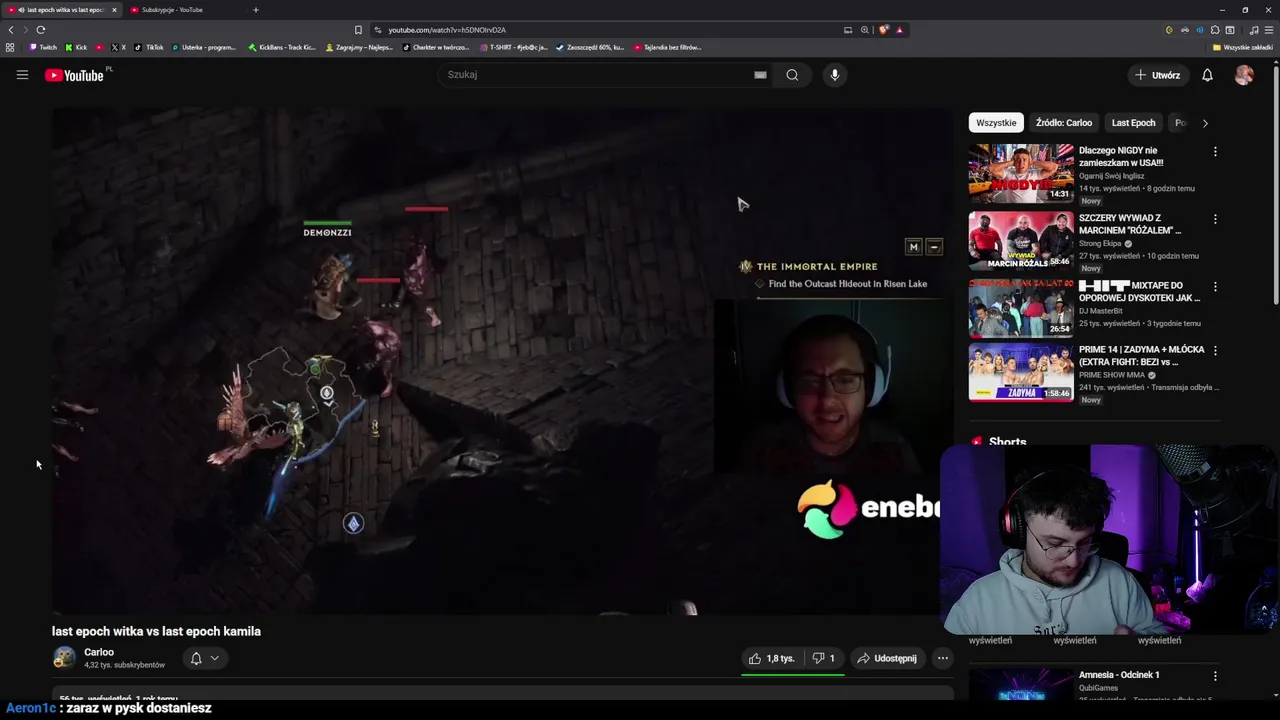Screen dimensions: 1280x720
Task: Open more options for SZCZERY WYWIAD video
Action: 1215,219
